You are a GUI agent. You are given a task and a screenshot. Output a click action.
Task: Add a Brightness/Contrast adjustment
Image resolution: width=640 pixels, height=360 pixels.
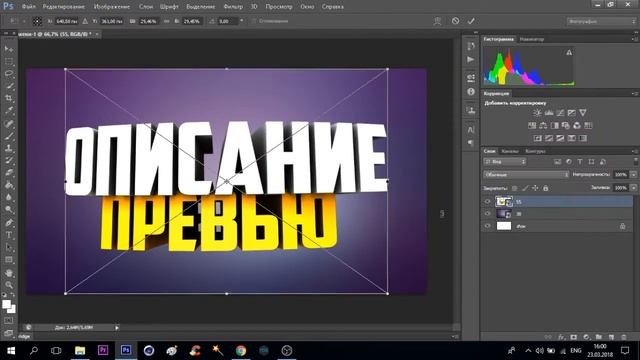(x=538, y=113)
